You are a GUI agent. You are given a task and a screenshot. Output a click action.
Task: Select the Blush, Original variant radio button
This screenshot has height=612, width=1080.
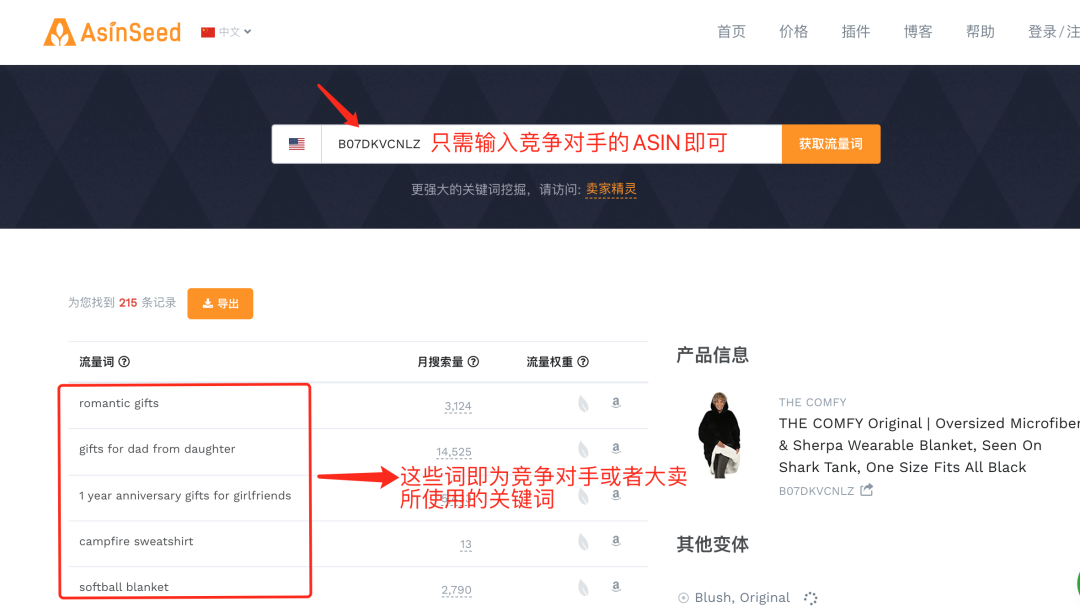coord(682,597)
